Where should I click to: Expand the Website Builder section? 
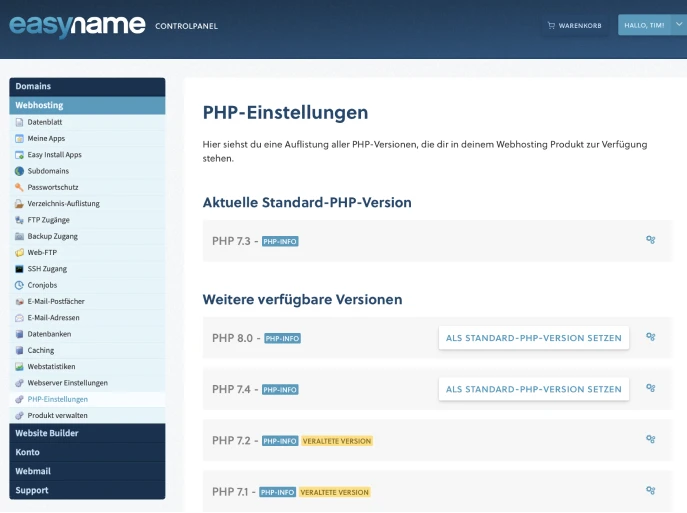click(87, 433)
